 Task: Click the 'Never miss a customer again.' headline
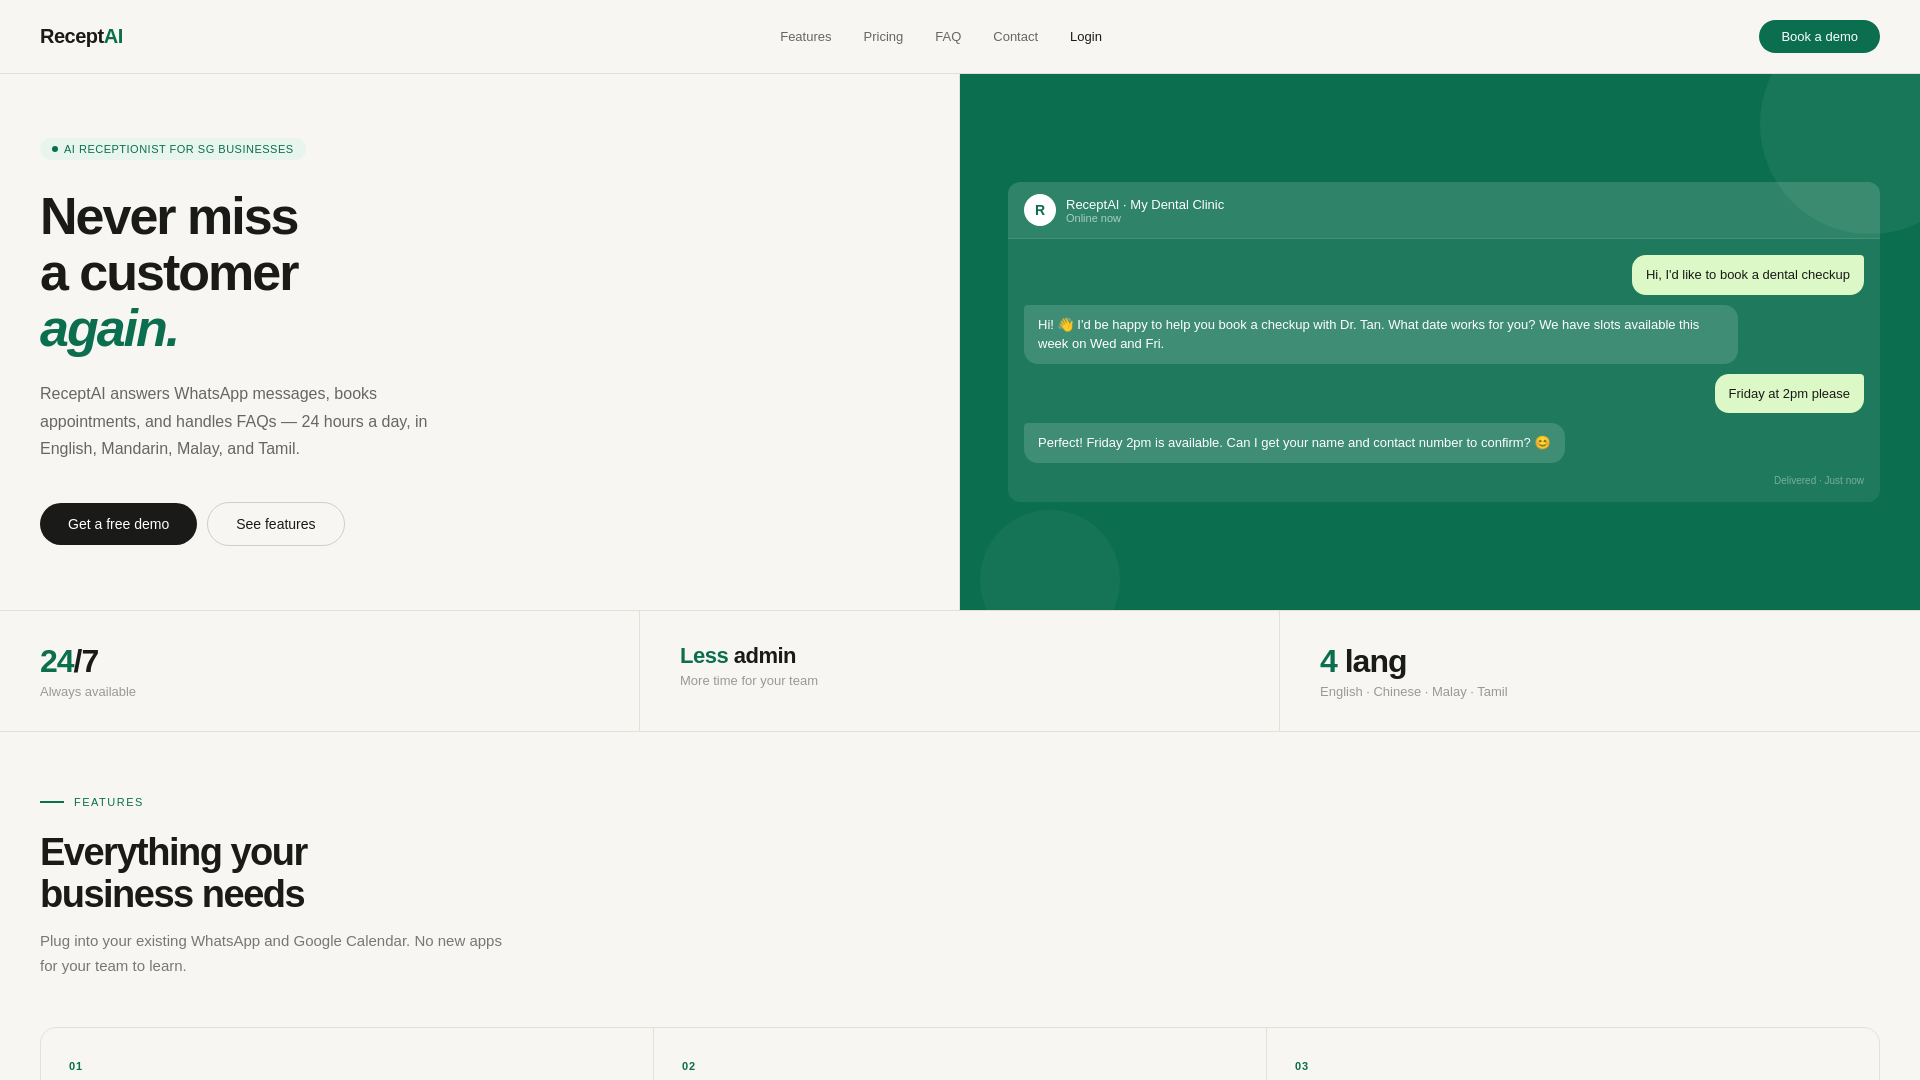[x=169, y=272]
